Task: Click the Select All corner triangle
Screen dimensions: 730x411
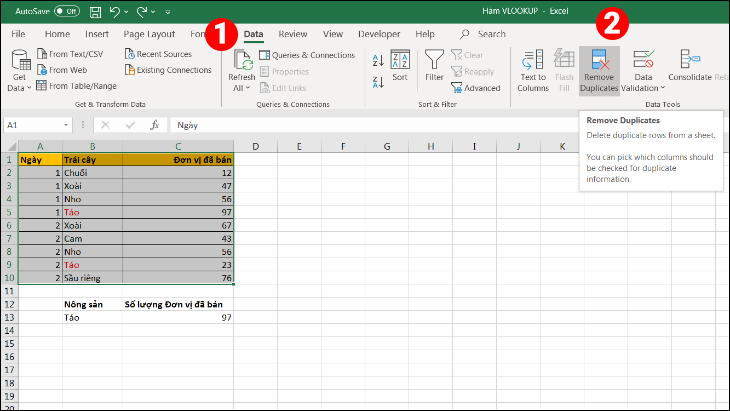Action: [11, 146]
